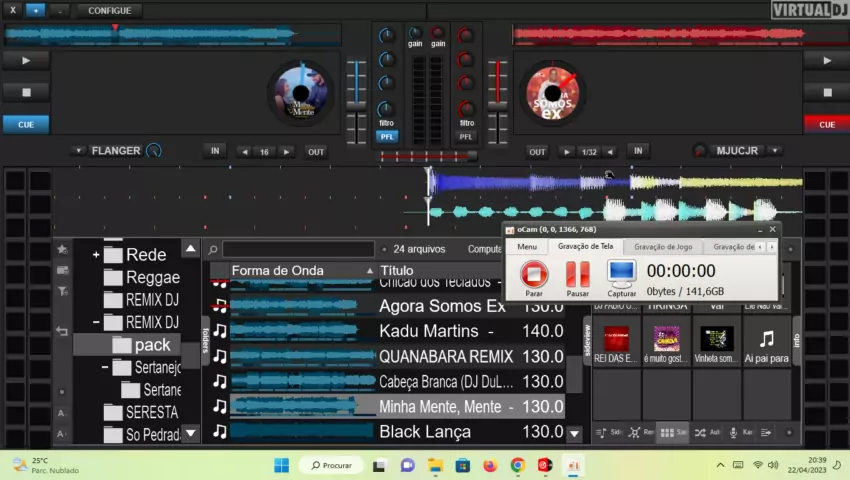Open the oCam Menu tab
850x480 pixels.
(527, 246)
